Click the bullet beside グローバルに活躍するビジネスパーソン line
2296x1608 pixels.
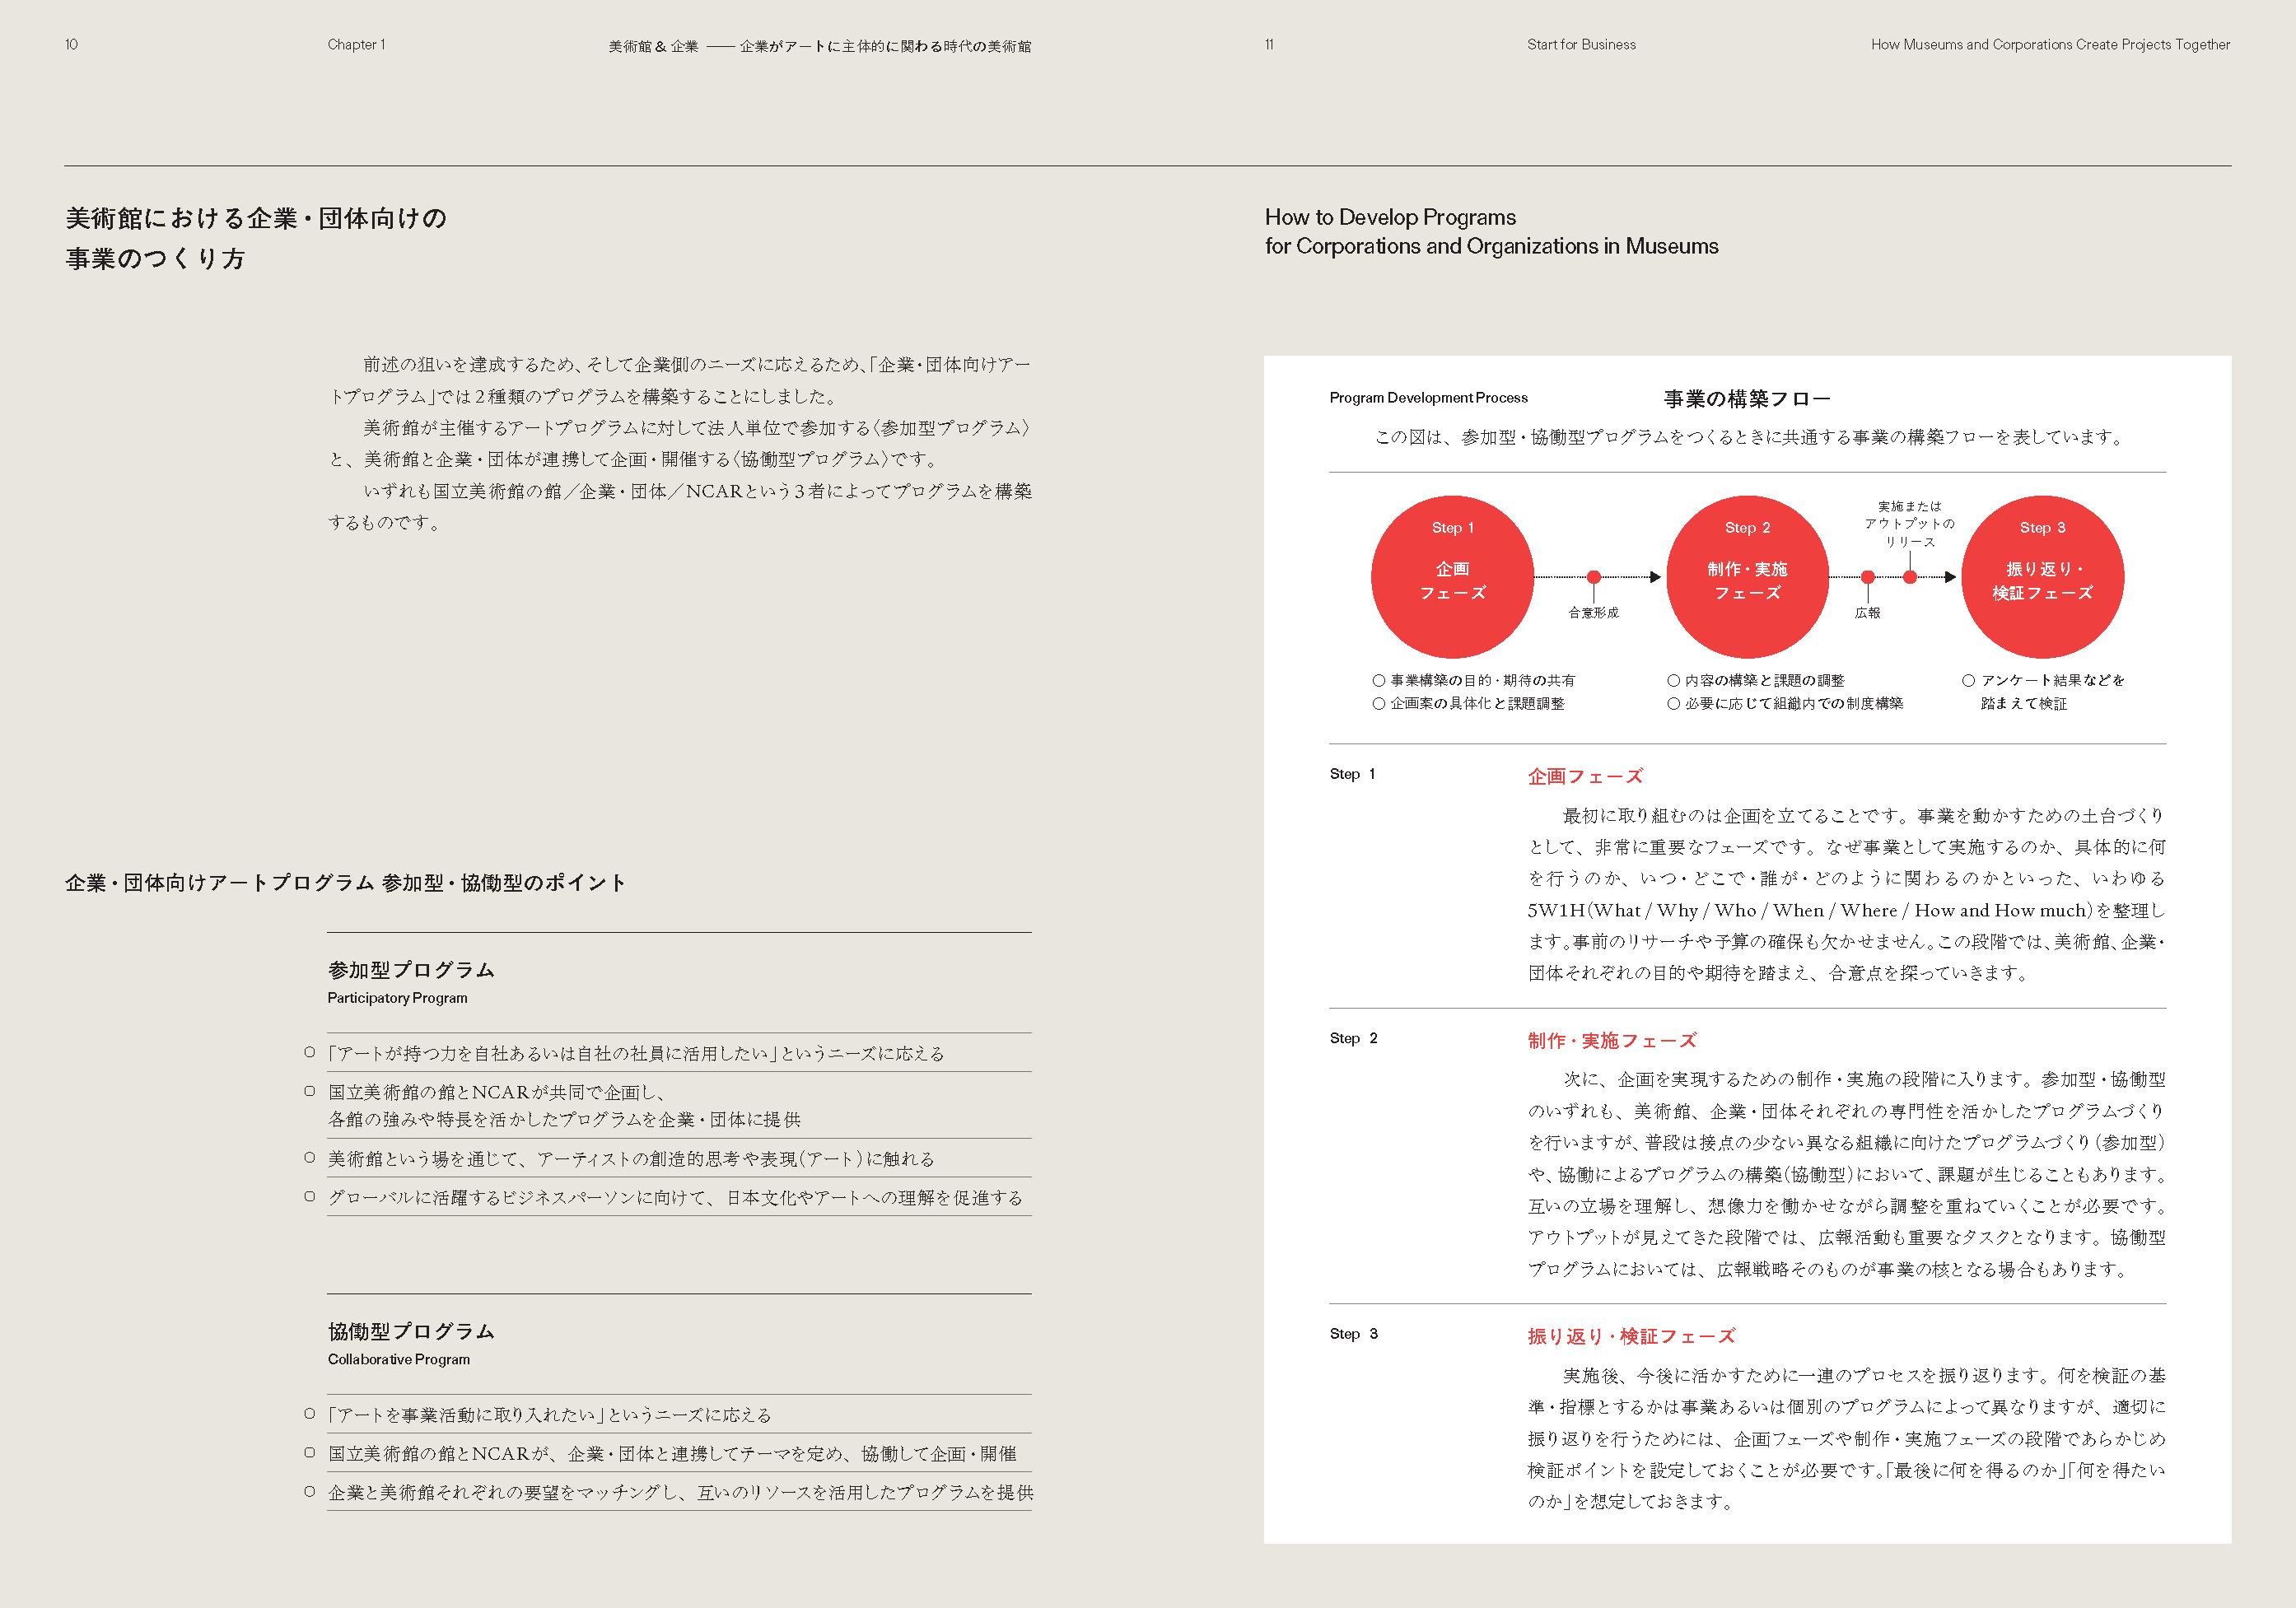pyautogui.click(x=310, y=1197)
